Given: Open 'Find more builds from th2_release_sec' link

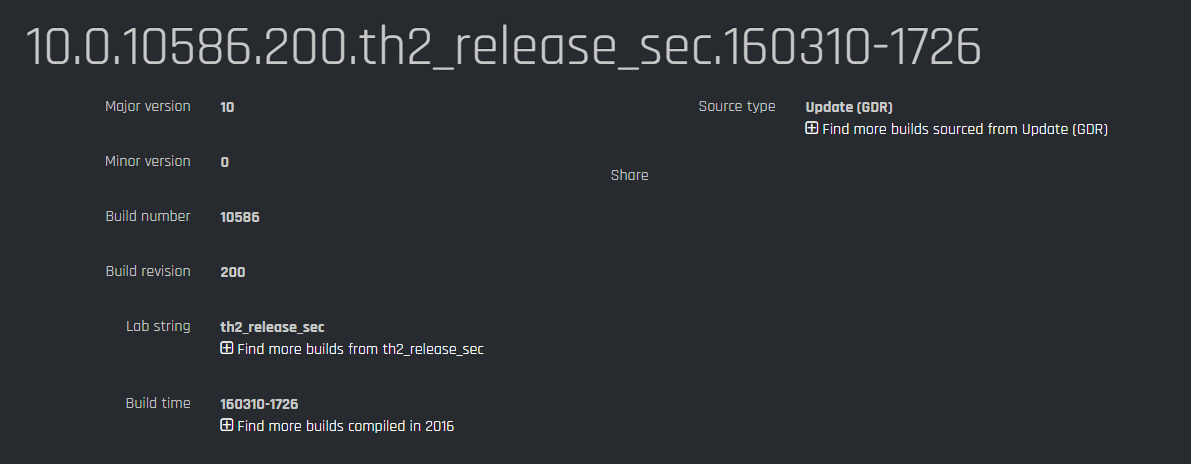Looking at the screenshot, I should (x=360, y=349).
